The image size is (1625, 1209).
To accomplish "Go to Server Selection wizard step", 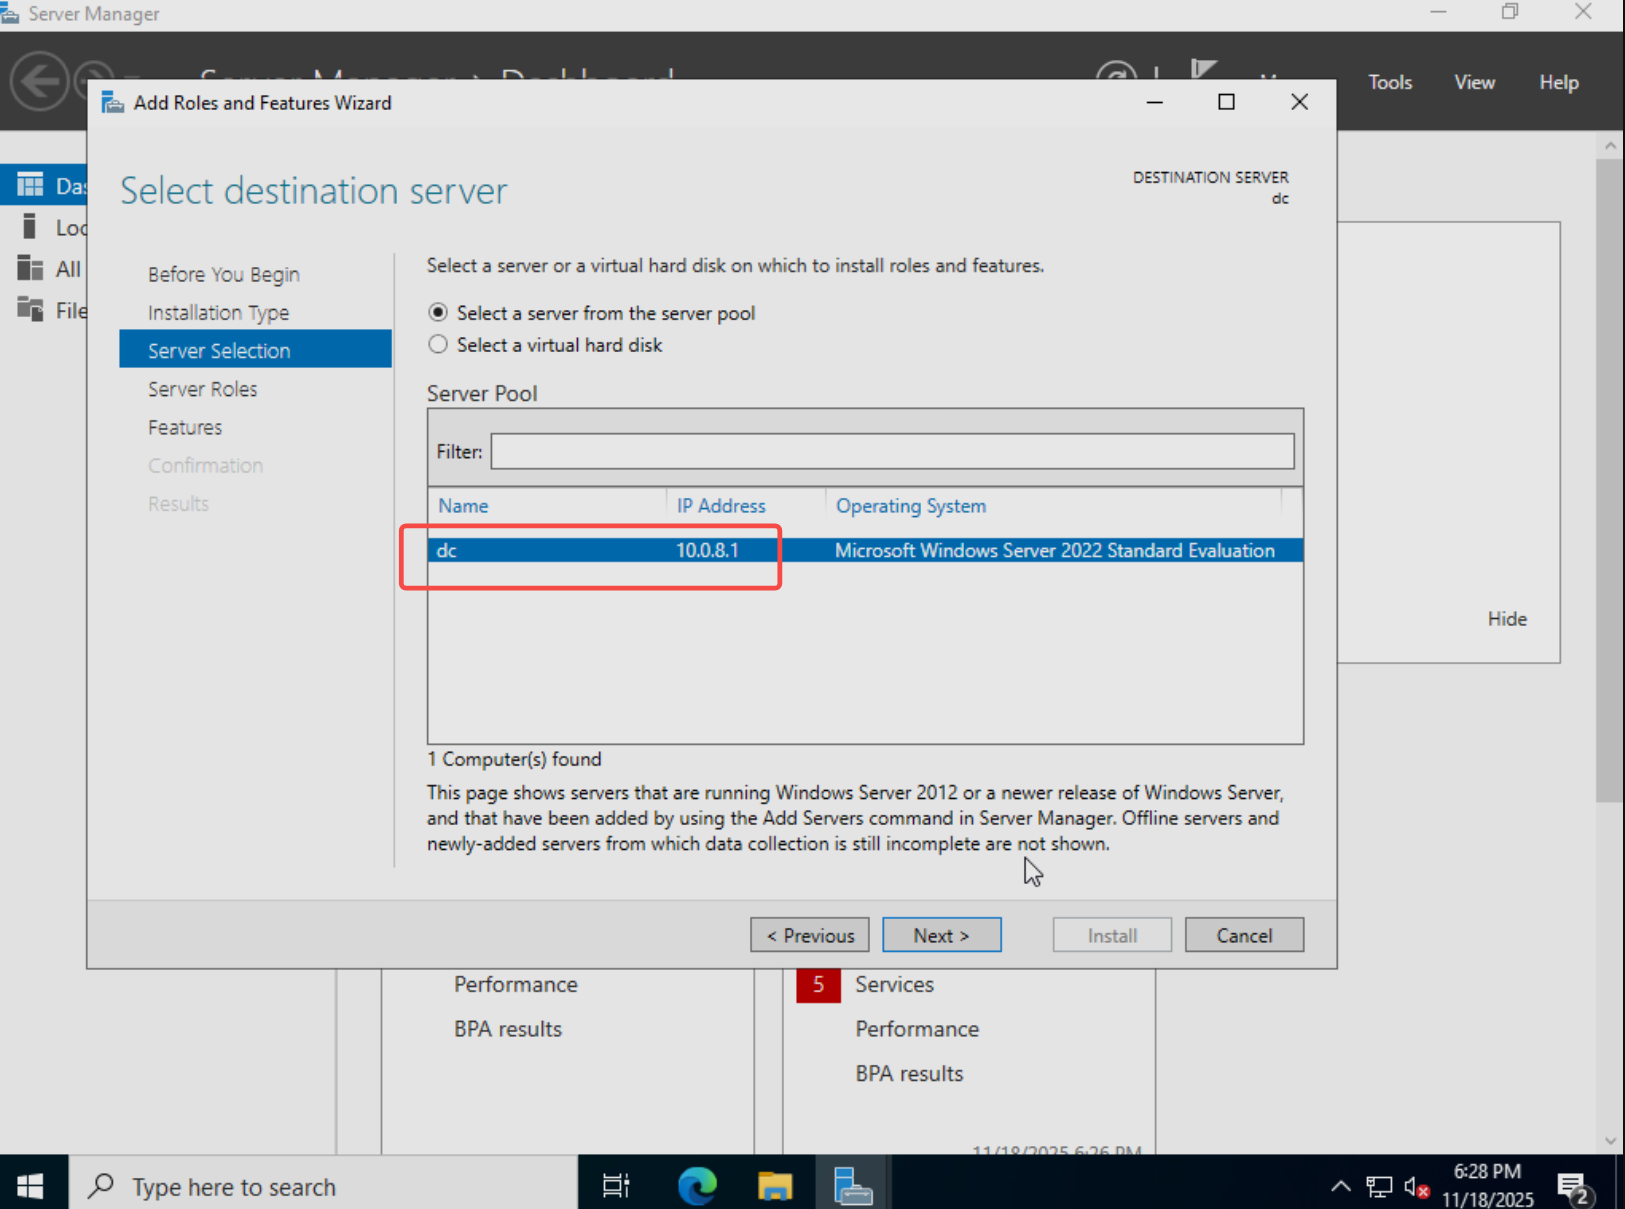I will 255,349.
